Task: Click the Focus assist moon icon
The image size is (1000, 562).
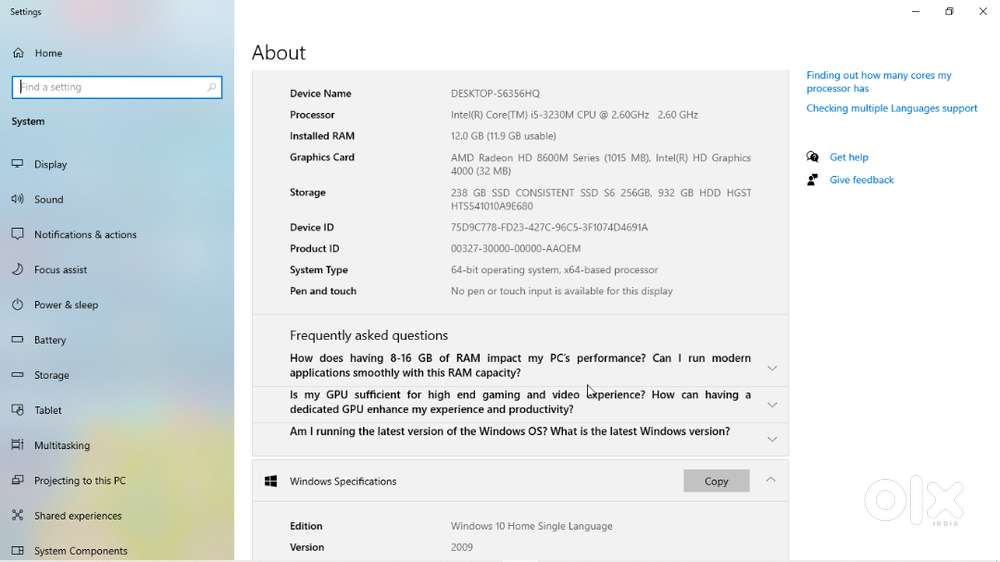Action: click(x=18, y=269)
